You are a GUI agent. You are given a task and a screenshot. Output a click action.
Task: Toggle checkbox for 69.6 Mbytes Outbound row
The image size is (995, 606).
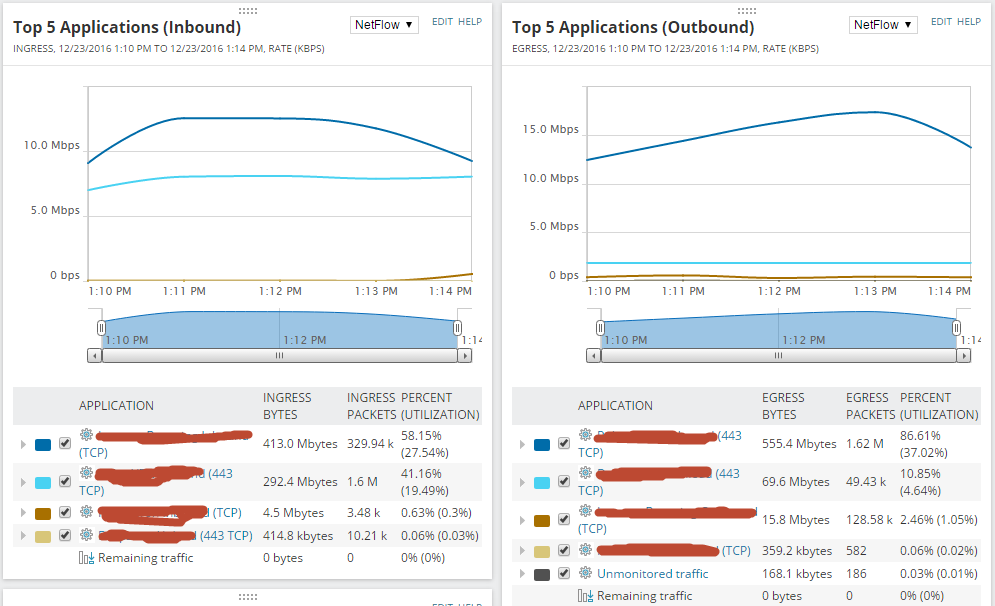pos(563,481)
